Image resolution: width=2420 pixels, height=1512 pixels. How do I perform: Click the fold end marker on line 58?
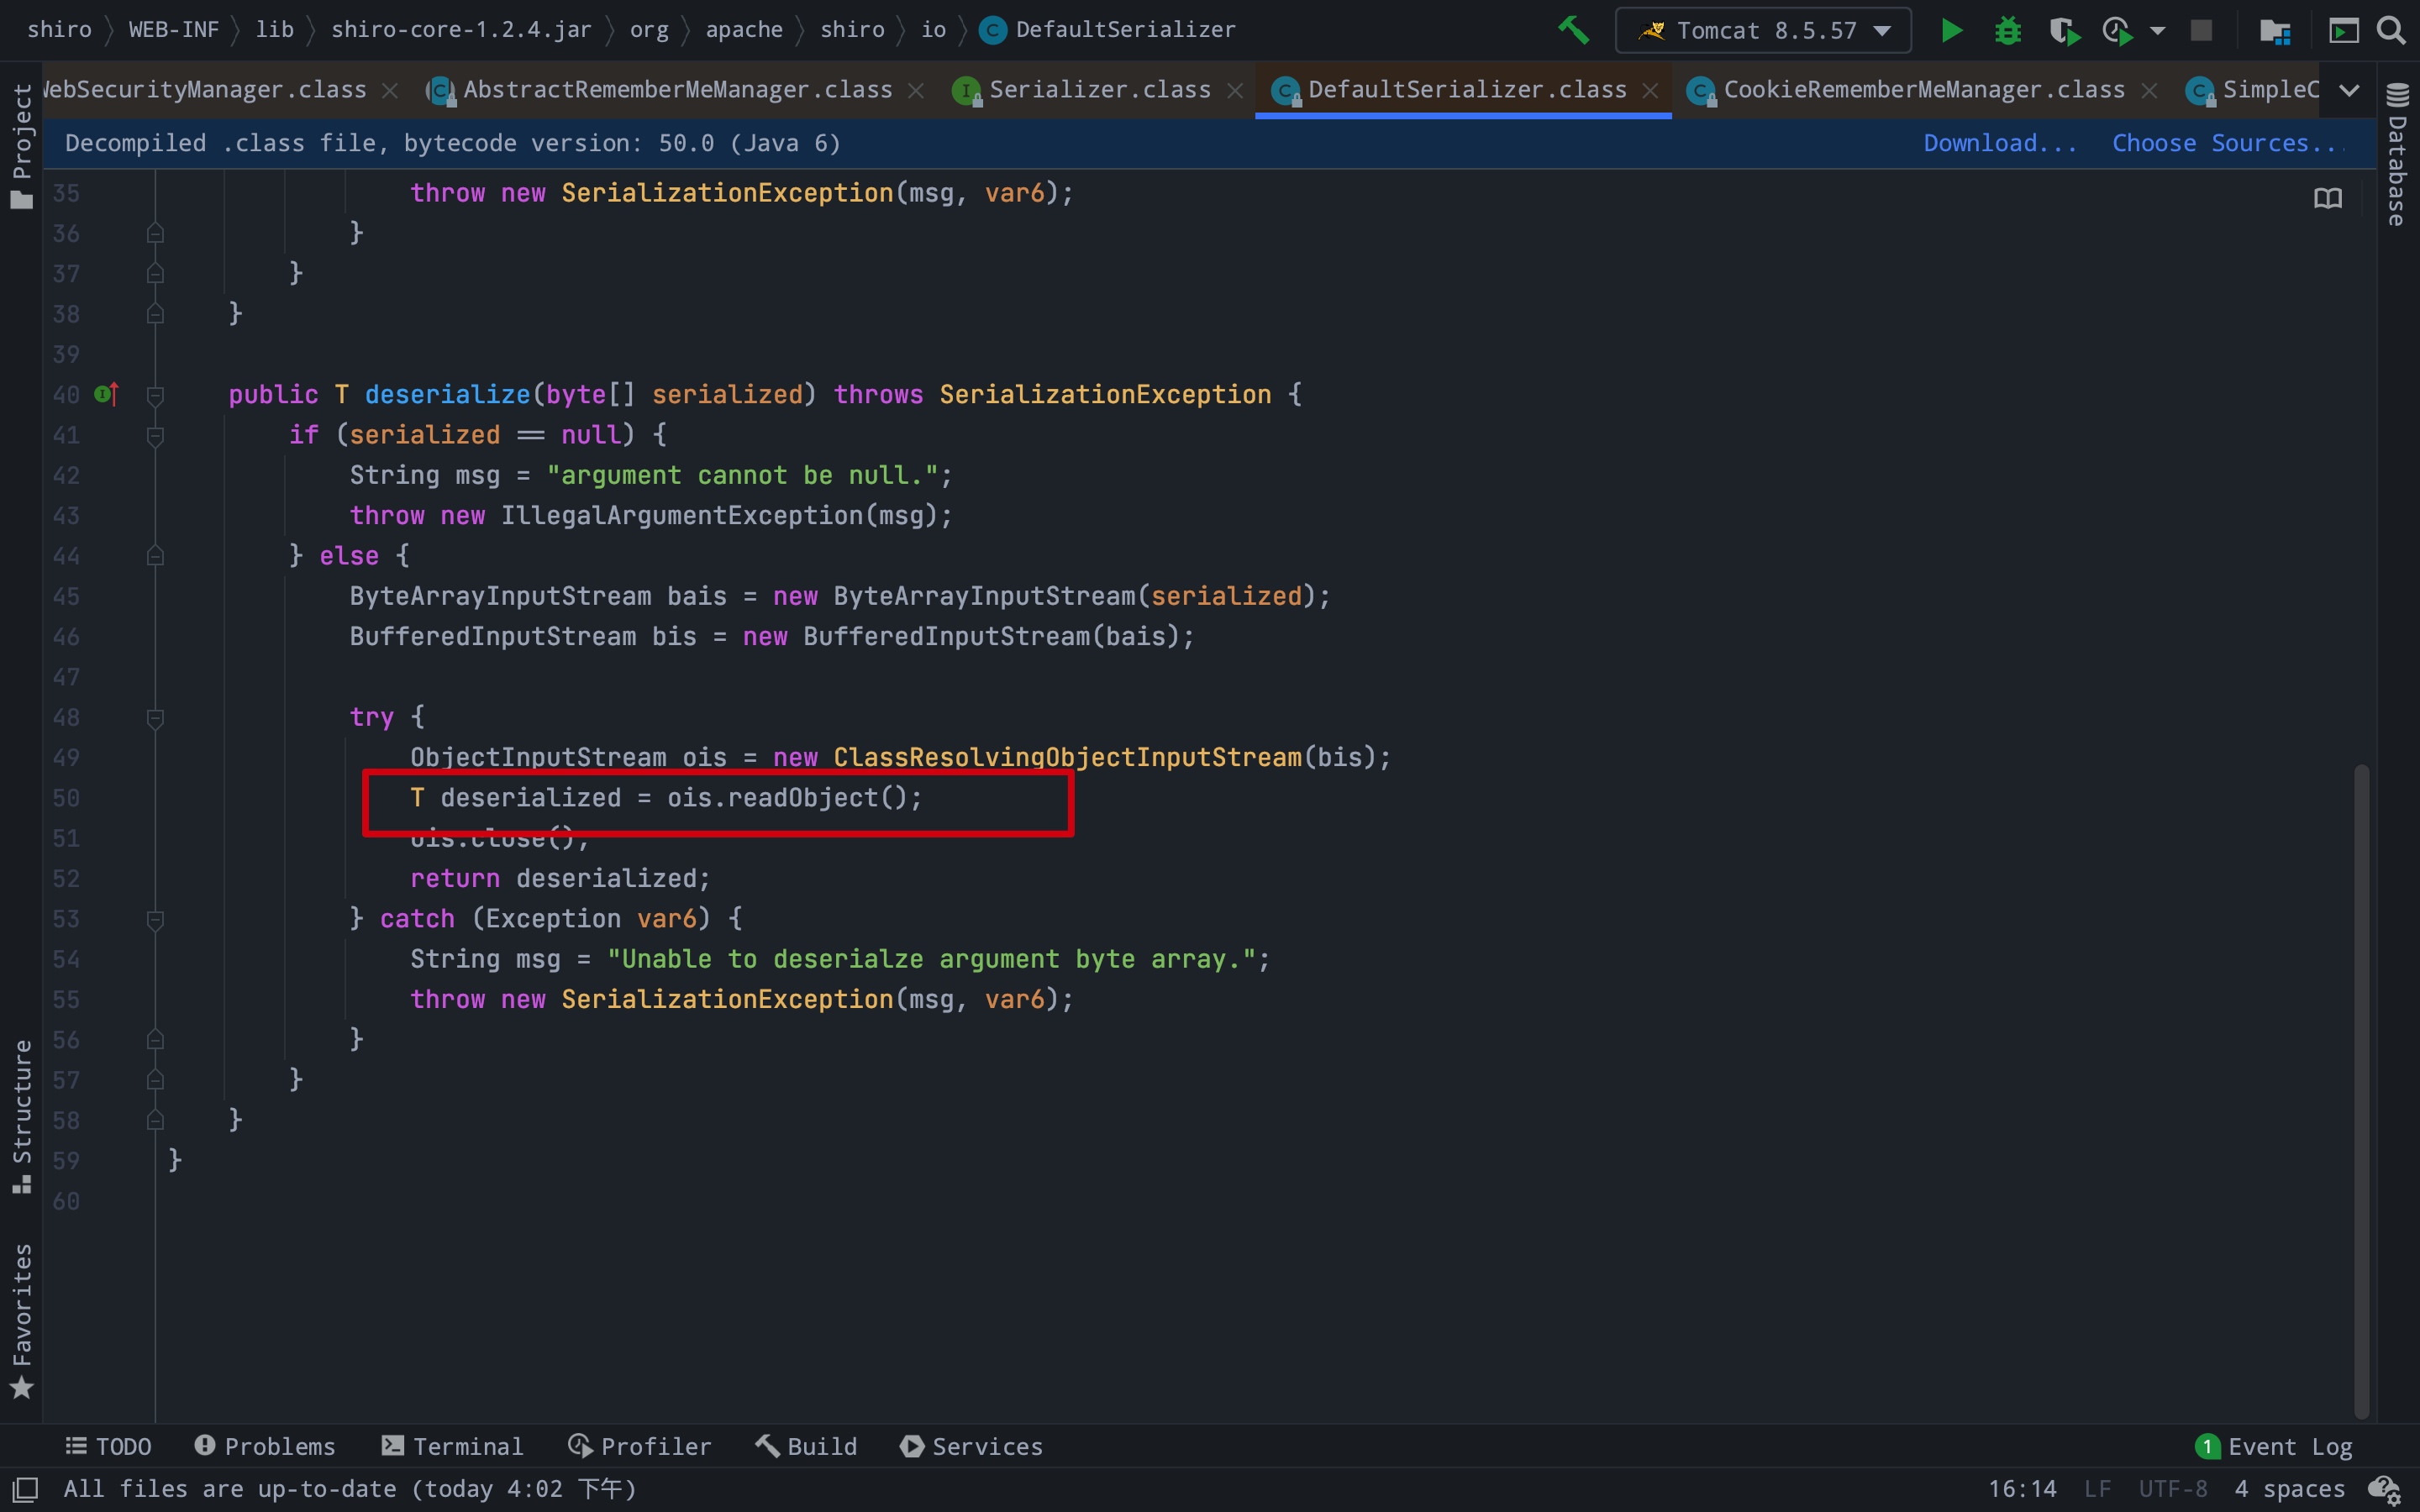point(155,1120)
